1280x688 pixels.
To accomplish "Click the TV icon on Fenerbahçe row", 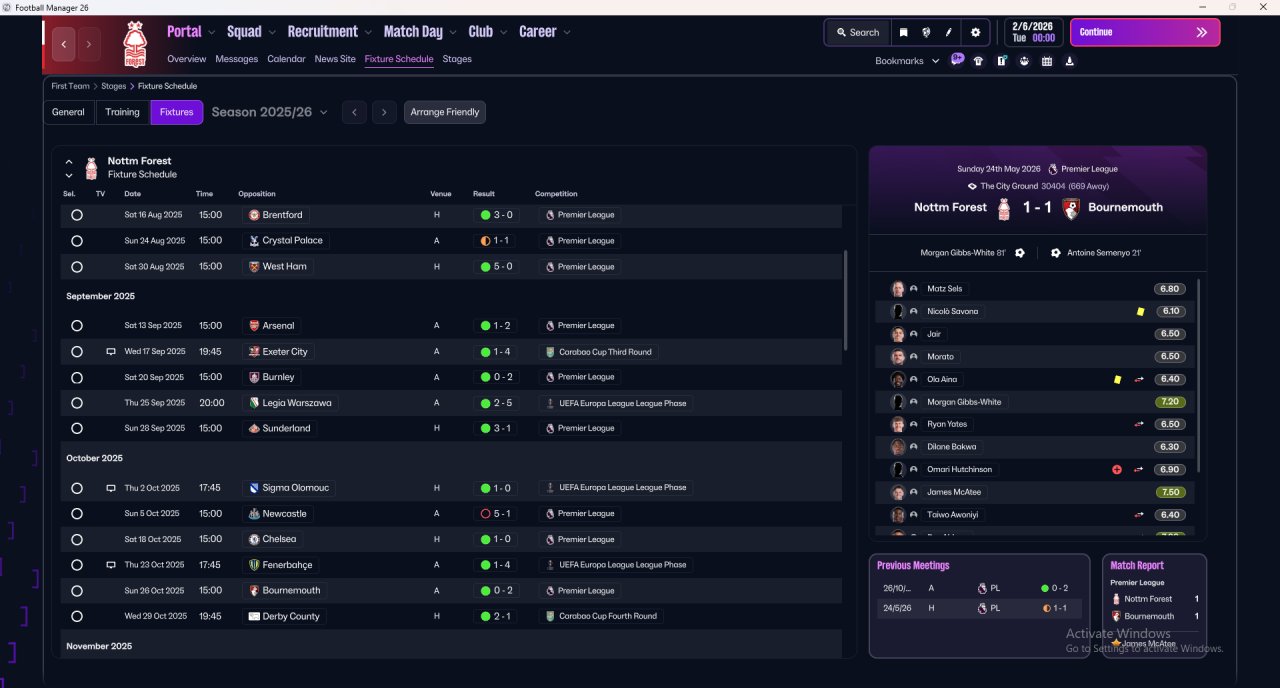I will [x=111, y=565].
